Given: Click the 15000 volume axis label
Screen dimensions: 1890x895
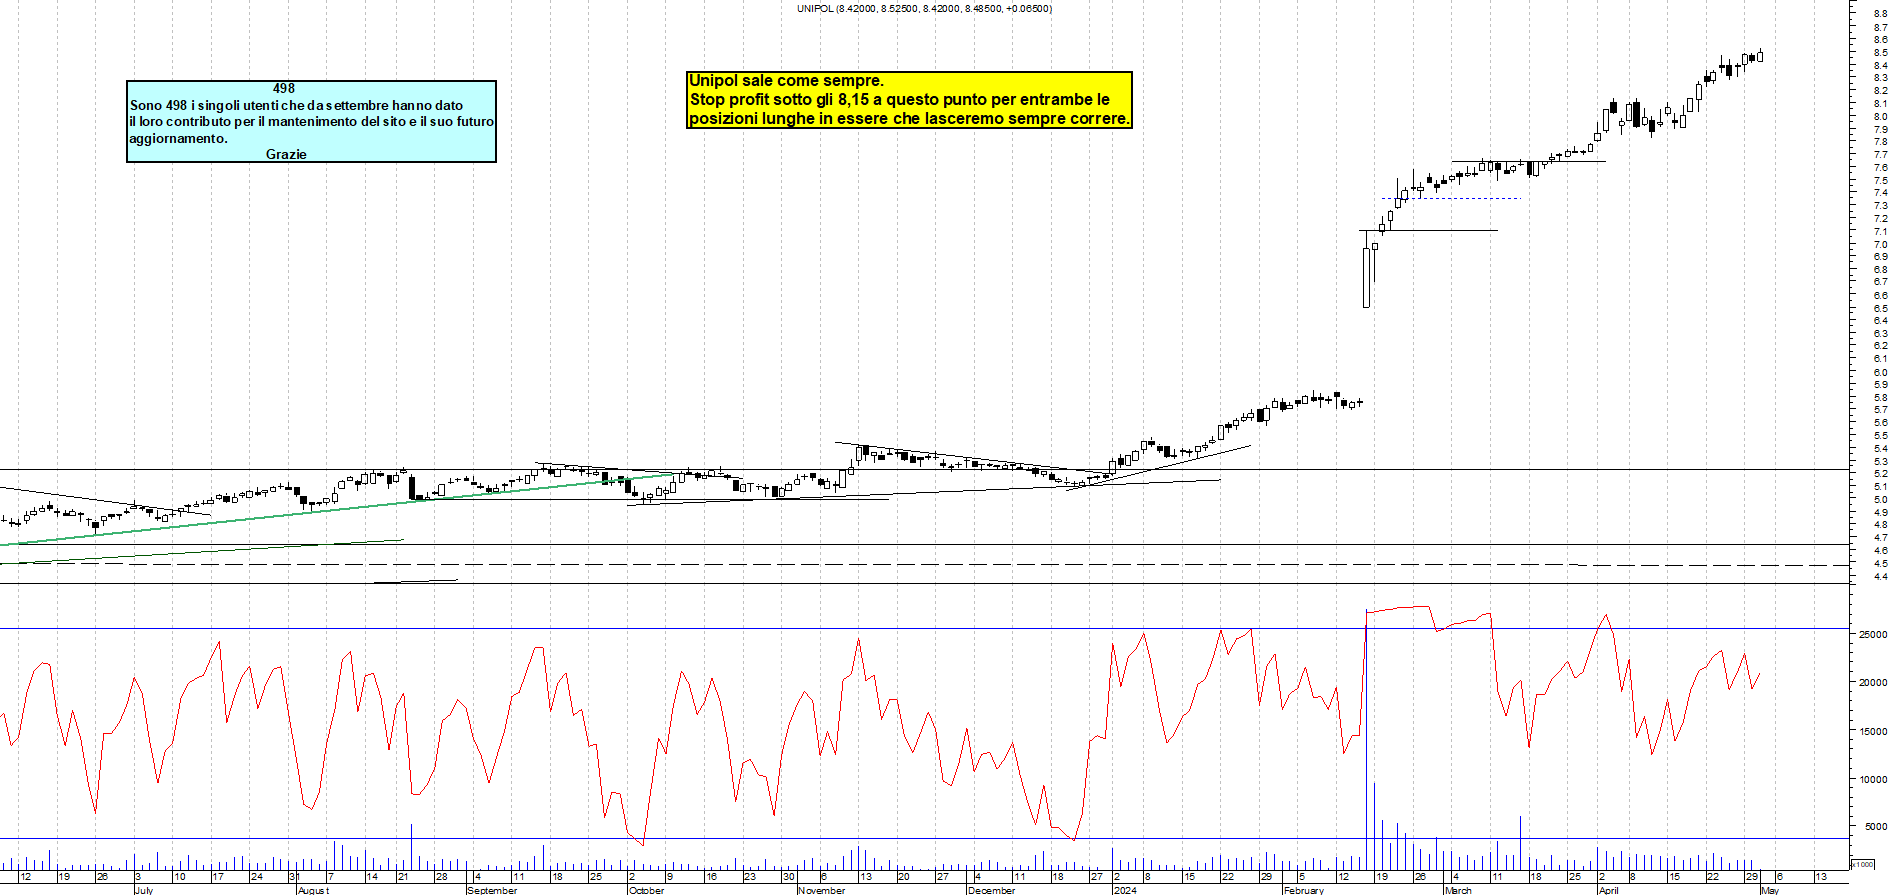Looking at the screenshot, I should tap(1873, 731).
